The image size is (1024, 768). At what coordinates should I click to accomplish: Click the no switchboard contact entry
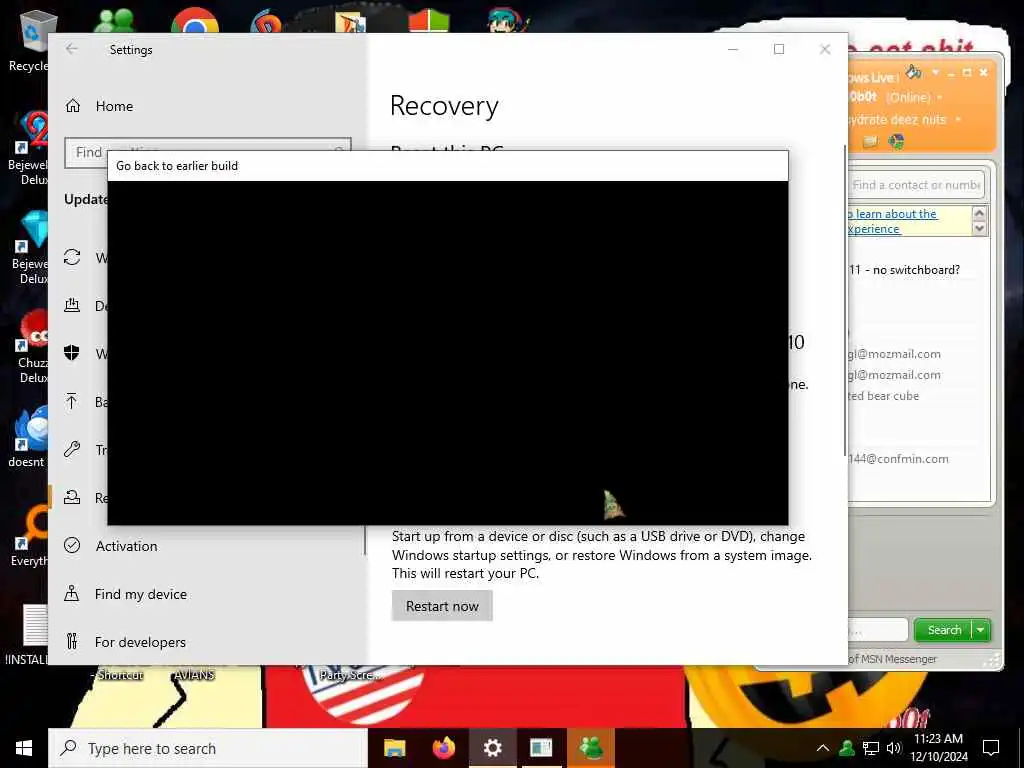[x=904, y=270]
